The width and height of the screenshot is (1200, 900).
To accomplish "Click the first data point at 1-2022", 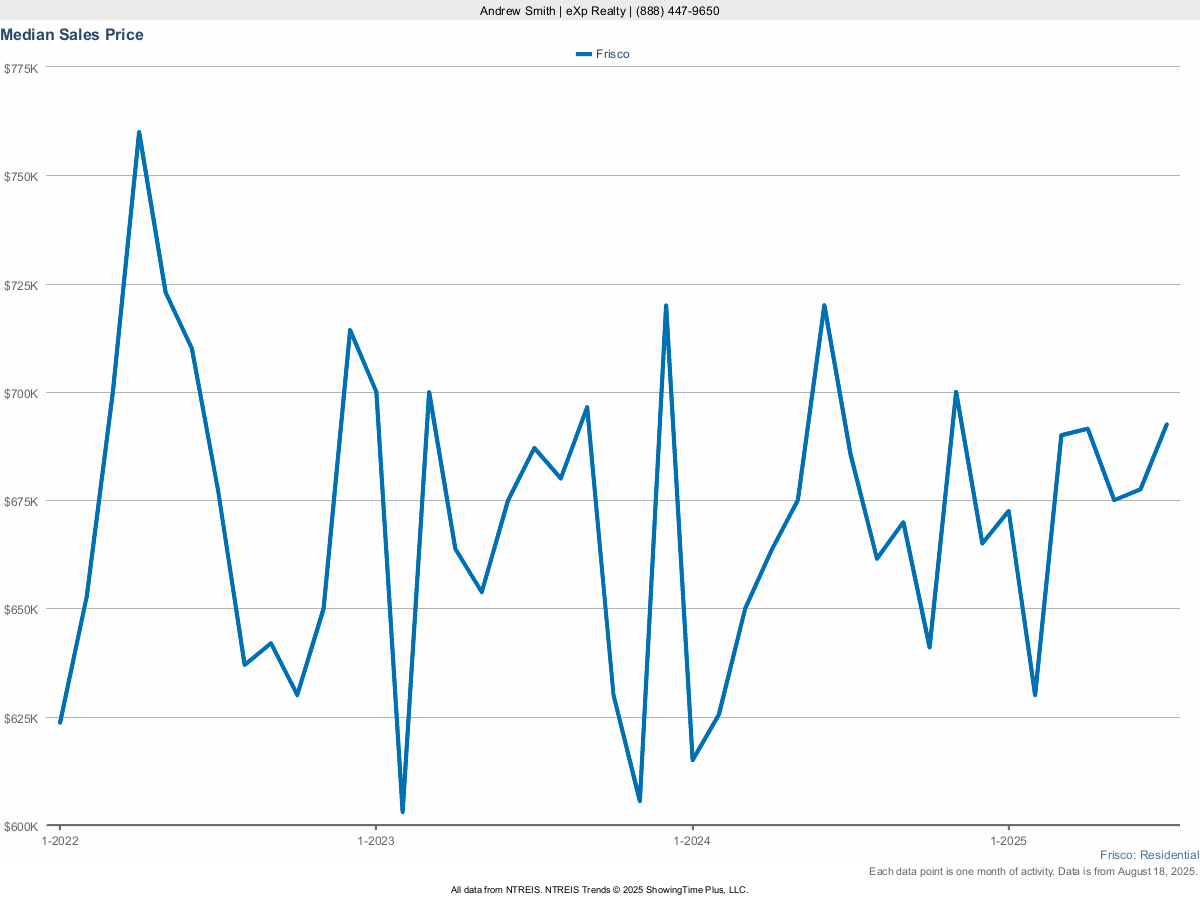I will click(60, 722).
